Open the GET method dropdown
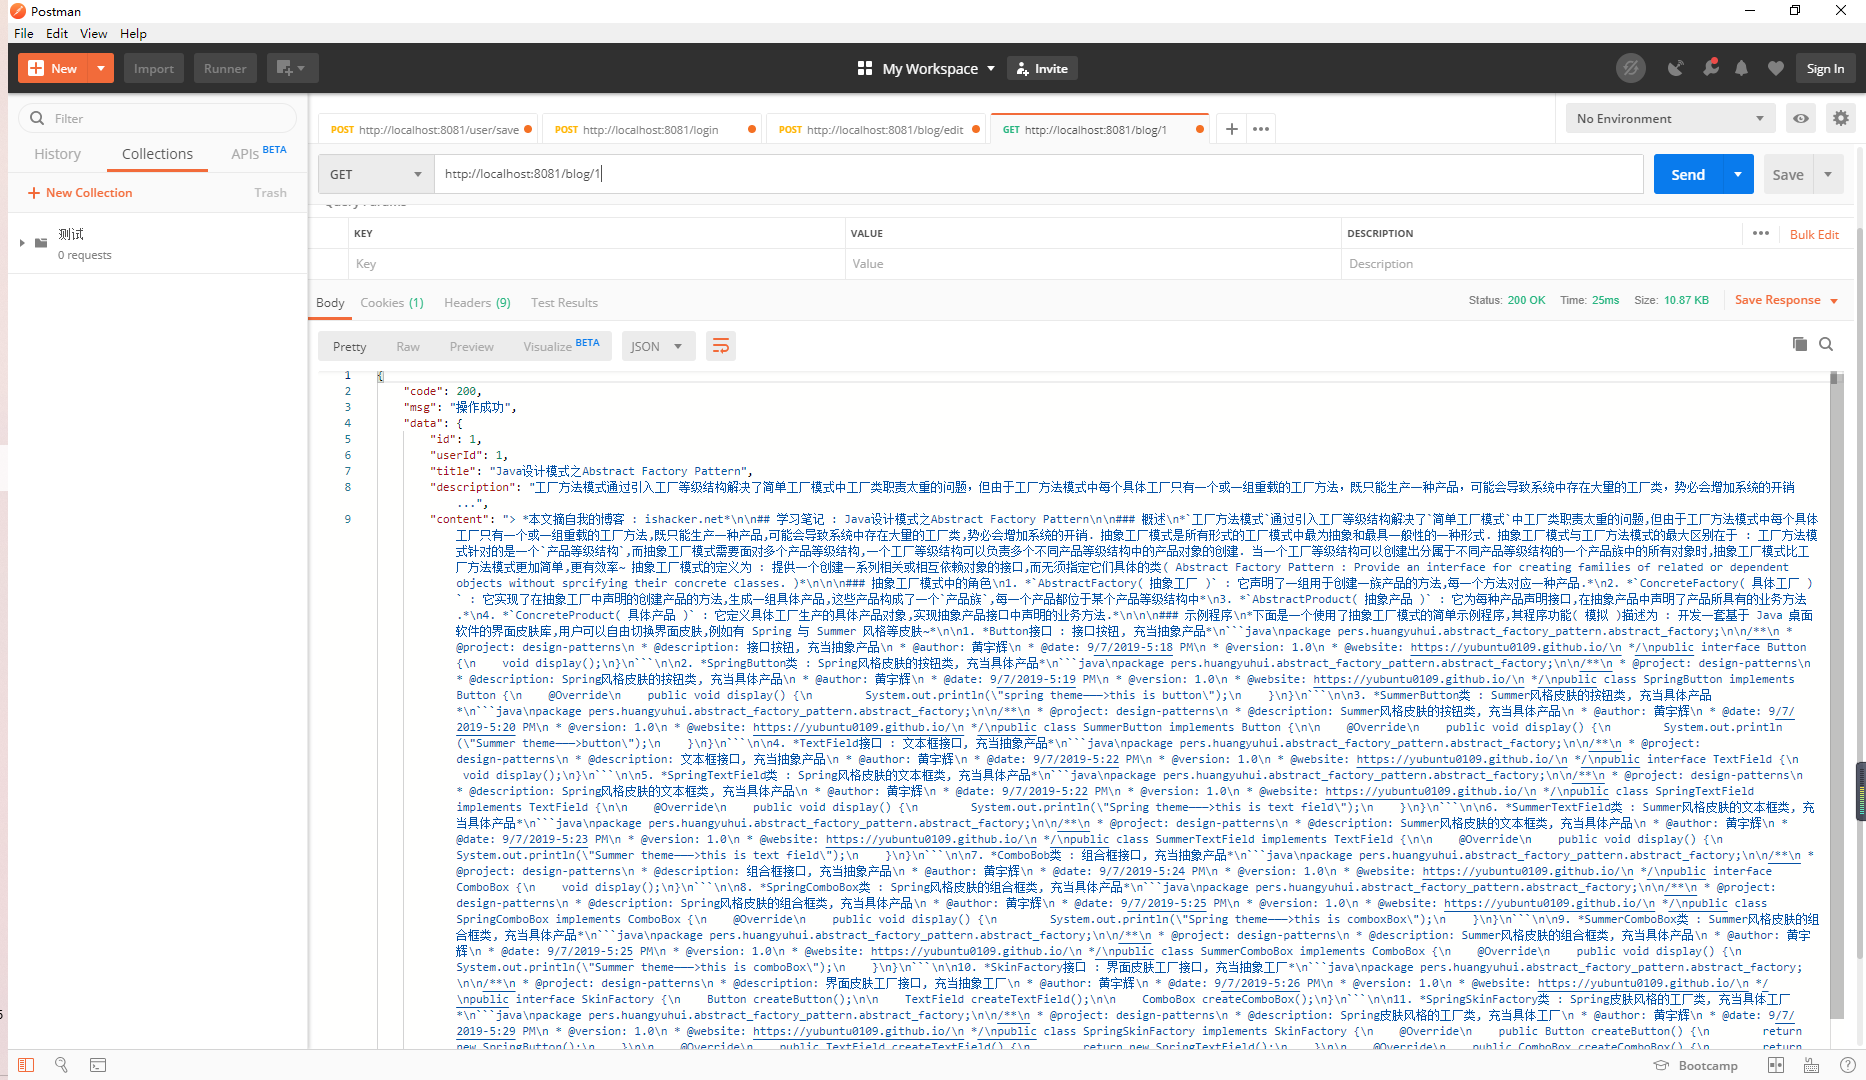This screenshot has width=1866, height=1080. [x=376, y=174]
